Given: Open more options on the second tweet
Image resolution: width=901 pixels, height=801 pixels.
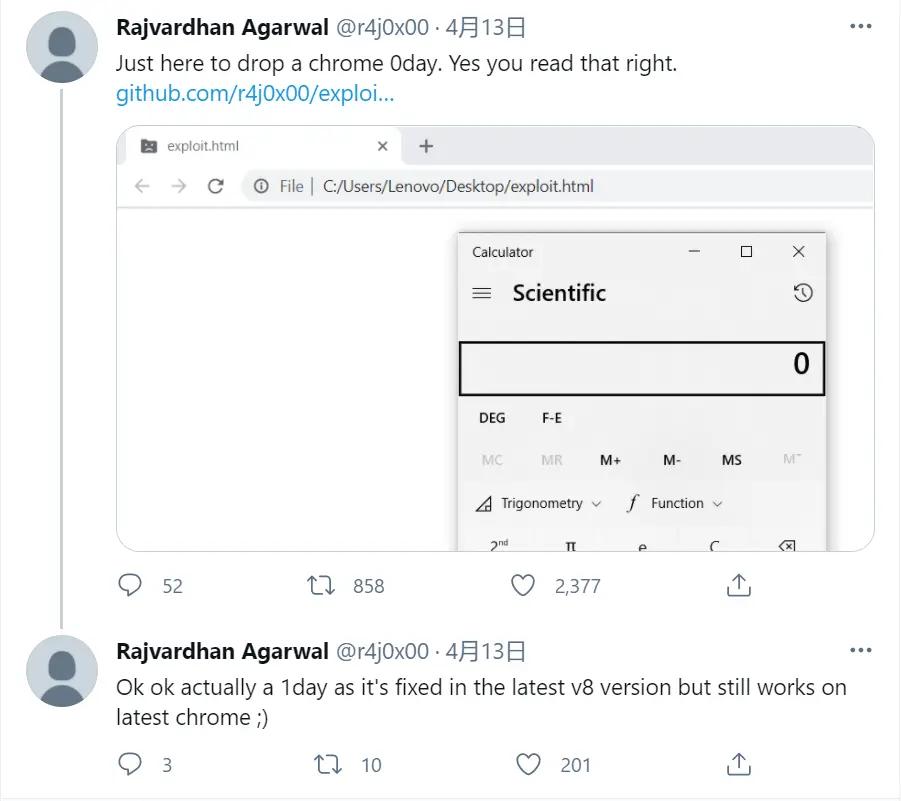Looking at the screenshot, I should coord(860,650).
